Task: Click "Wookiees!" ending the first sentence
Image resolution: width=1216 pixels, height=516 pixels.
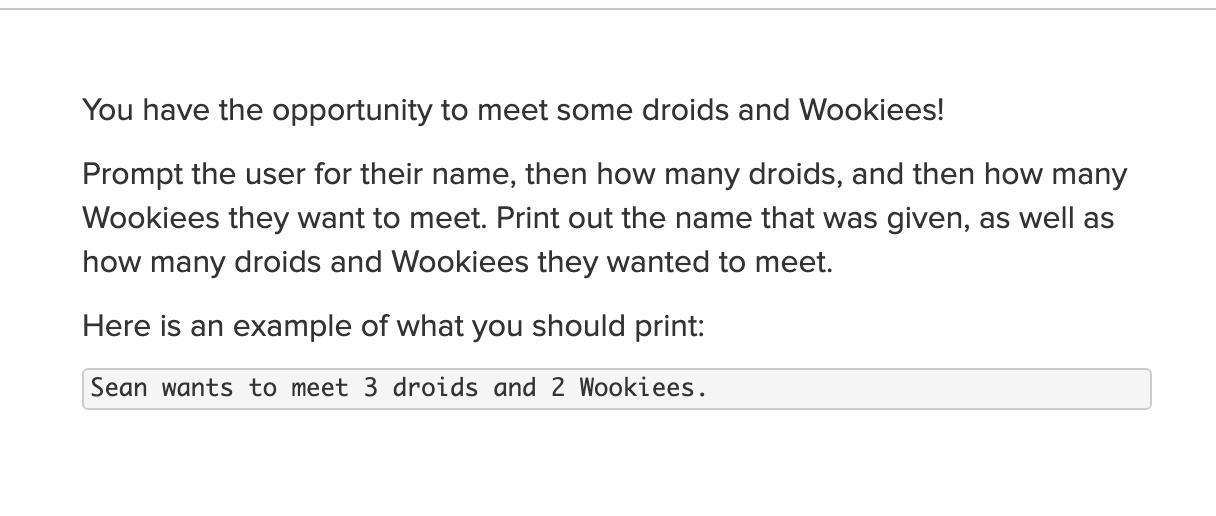Action: click(871, 110)
